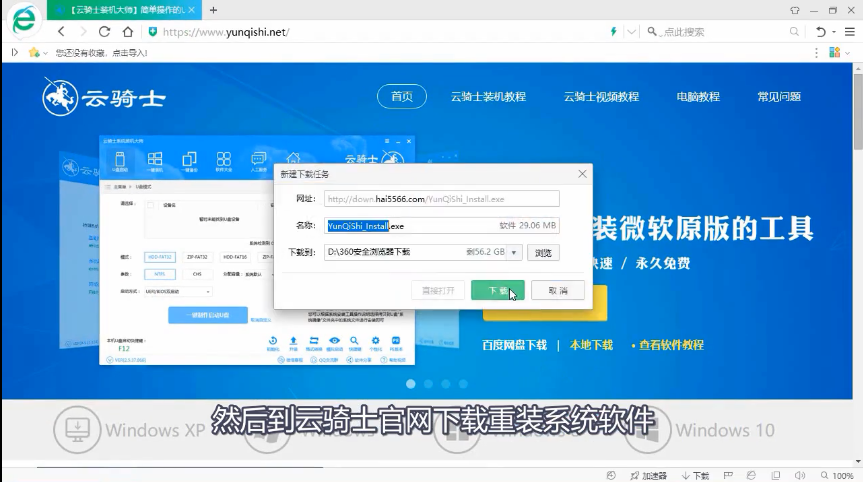Open the three-dot bookmarks bar options
Image resolution: width=863 pixels, height=482 pixels.
tap(816, 52)
